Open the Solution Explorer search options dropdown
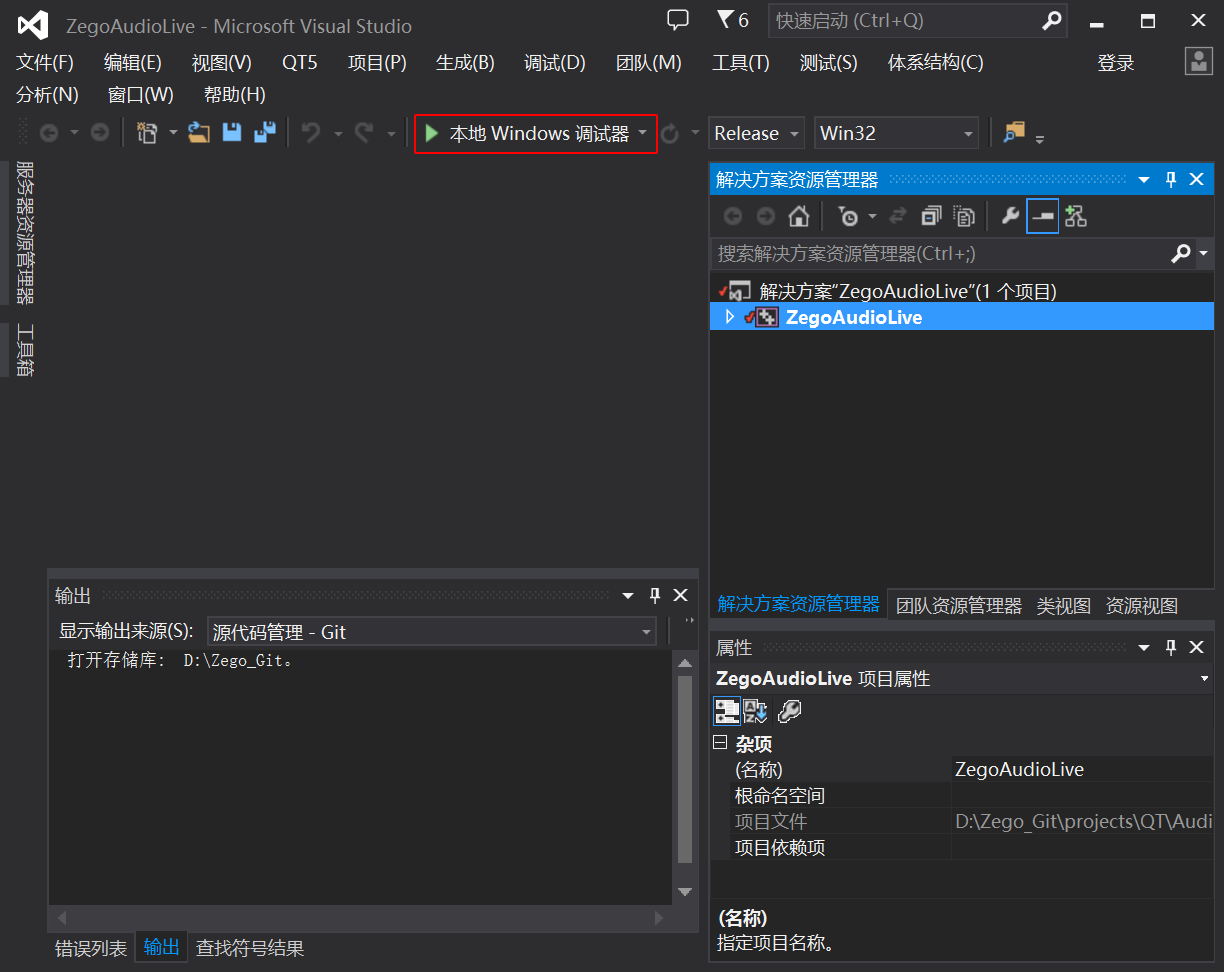This screenshot has width=1224, height=972. click(x=1204, y=253)
